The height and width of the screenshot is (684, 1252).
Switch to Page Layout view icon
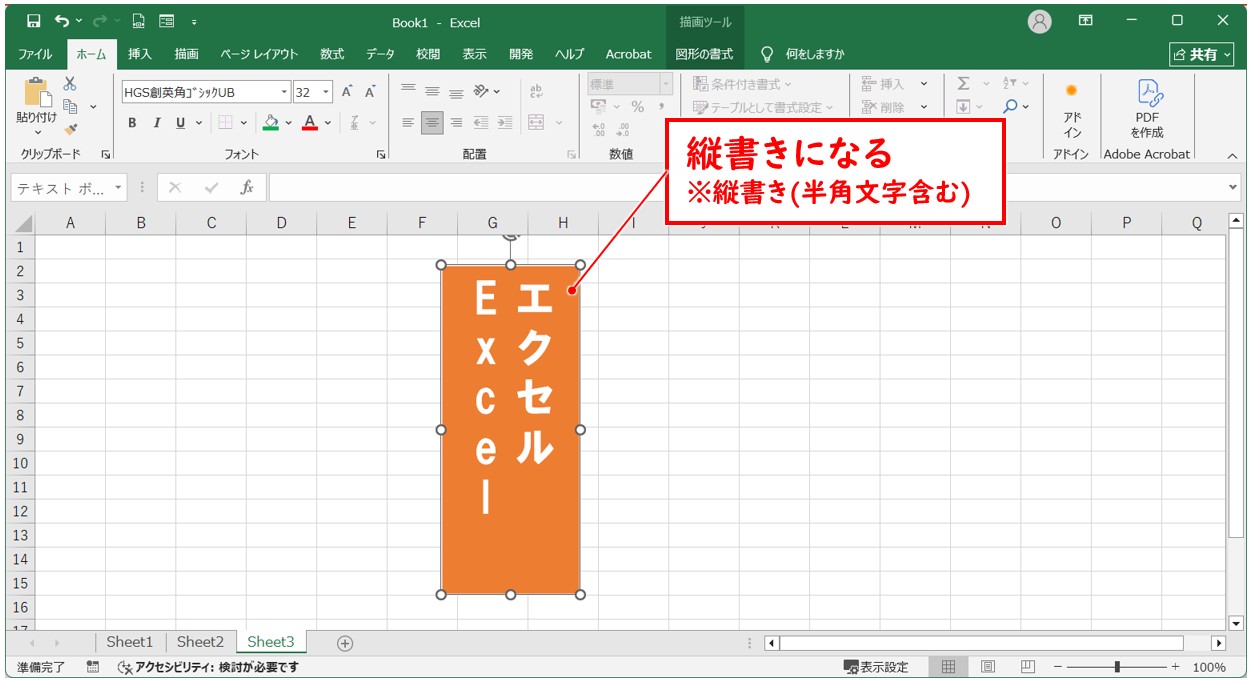(x=988, y=667)
